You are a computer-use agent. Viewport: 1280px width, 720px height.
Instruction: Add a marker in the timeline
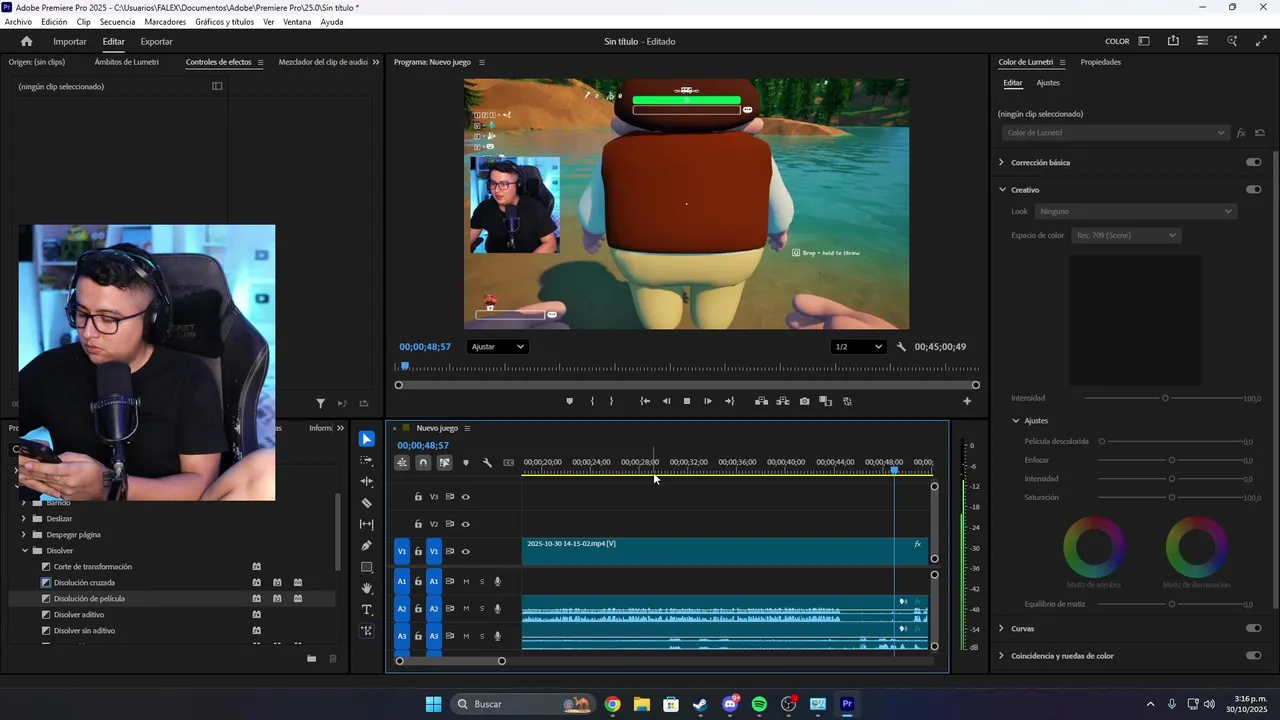click(466, 463)
